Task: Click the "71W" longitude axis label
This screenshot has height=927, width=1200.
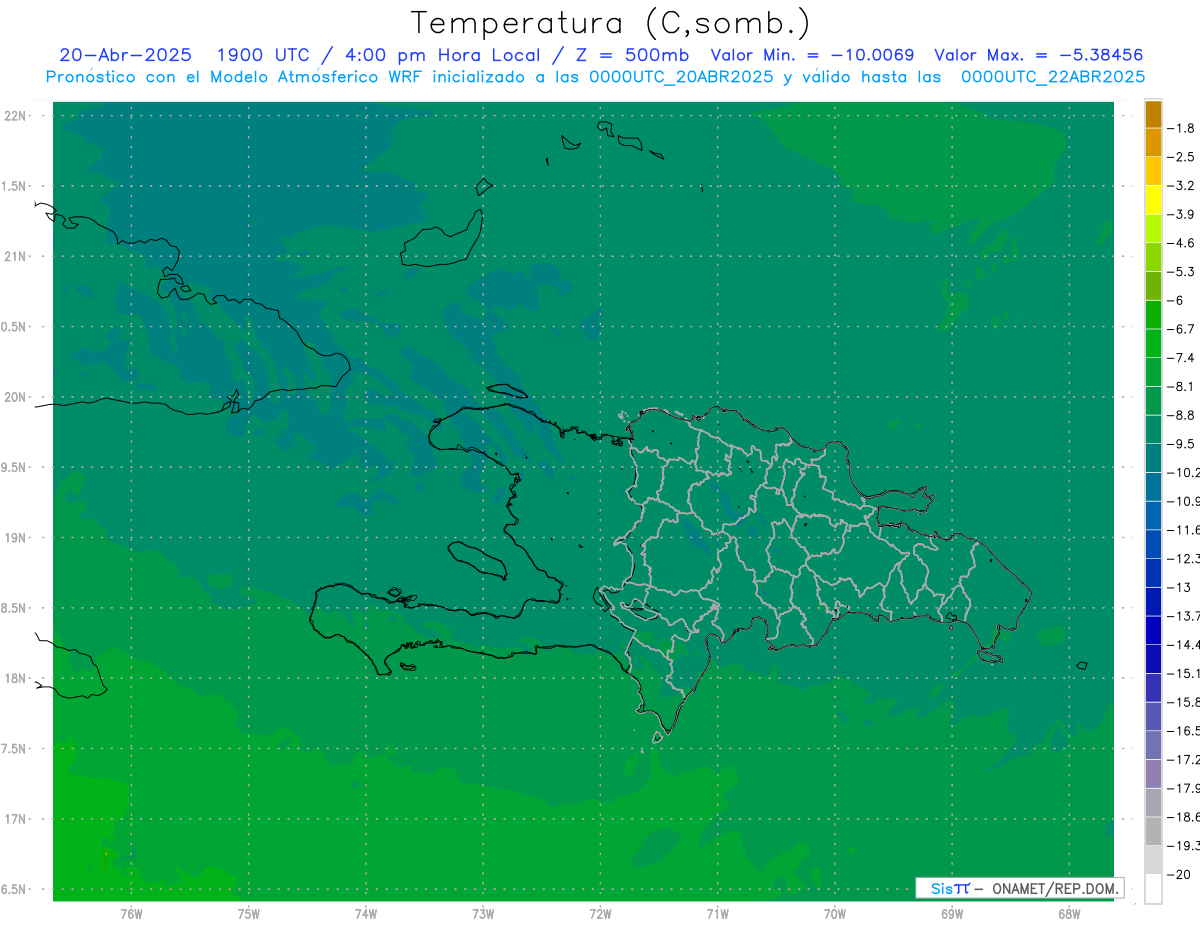Action: point(717,914)
